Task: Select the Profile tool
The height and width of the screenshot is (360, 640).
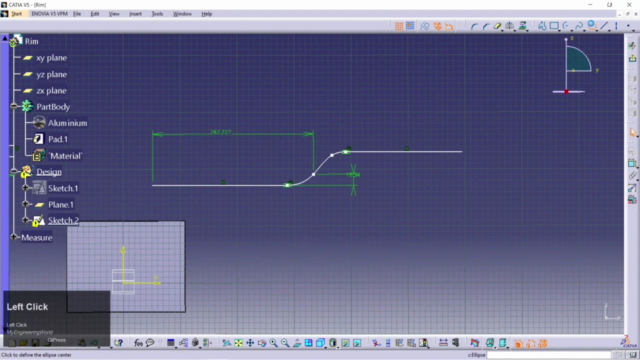Action: coord(542,26)
